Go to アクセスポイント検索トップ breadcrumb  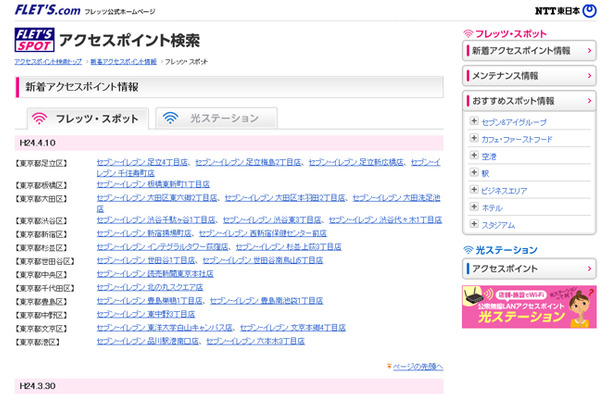(x=48, y=61)
